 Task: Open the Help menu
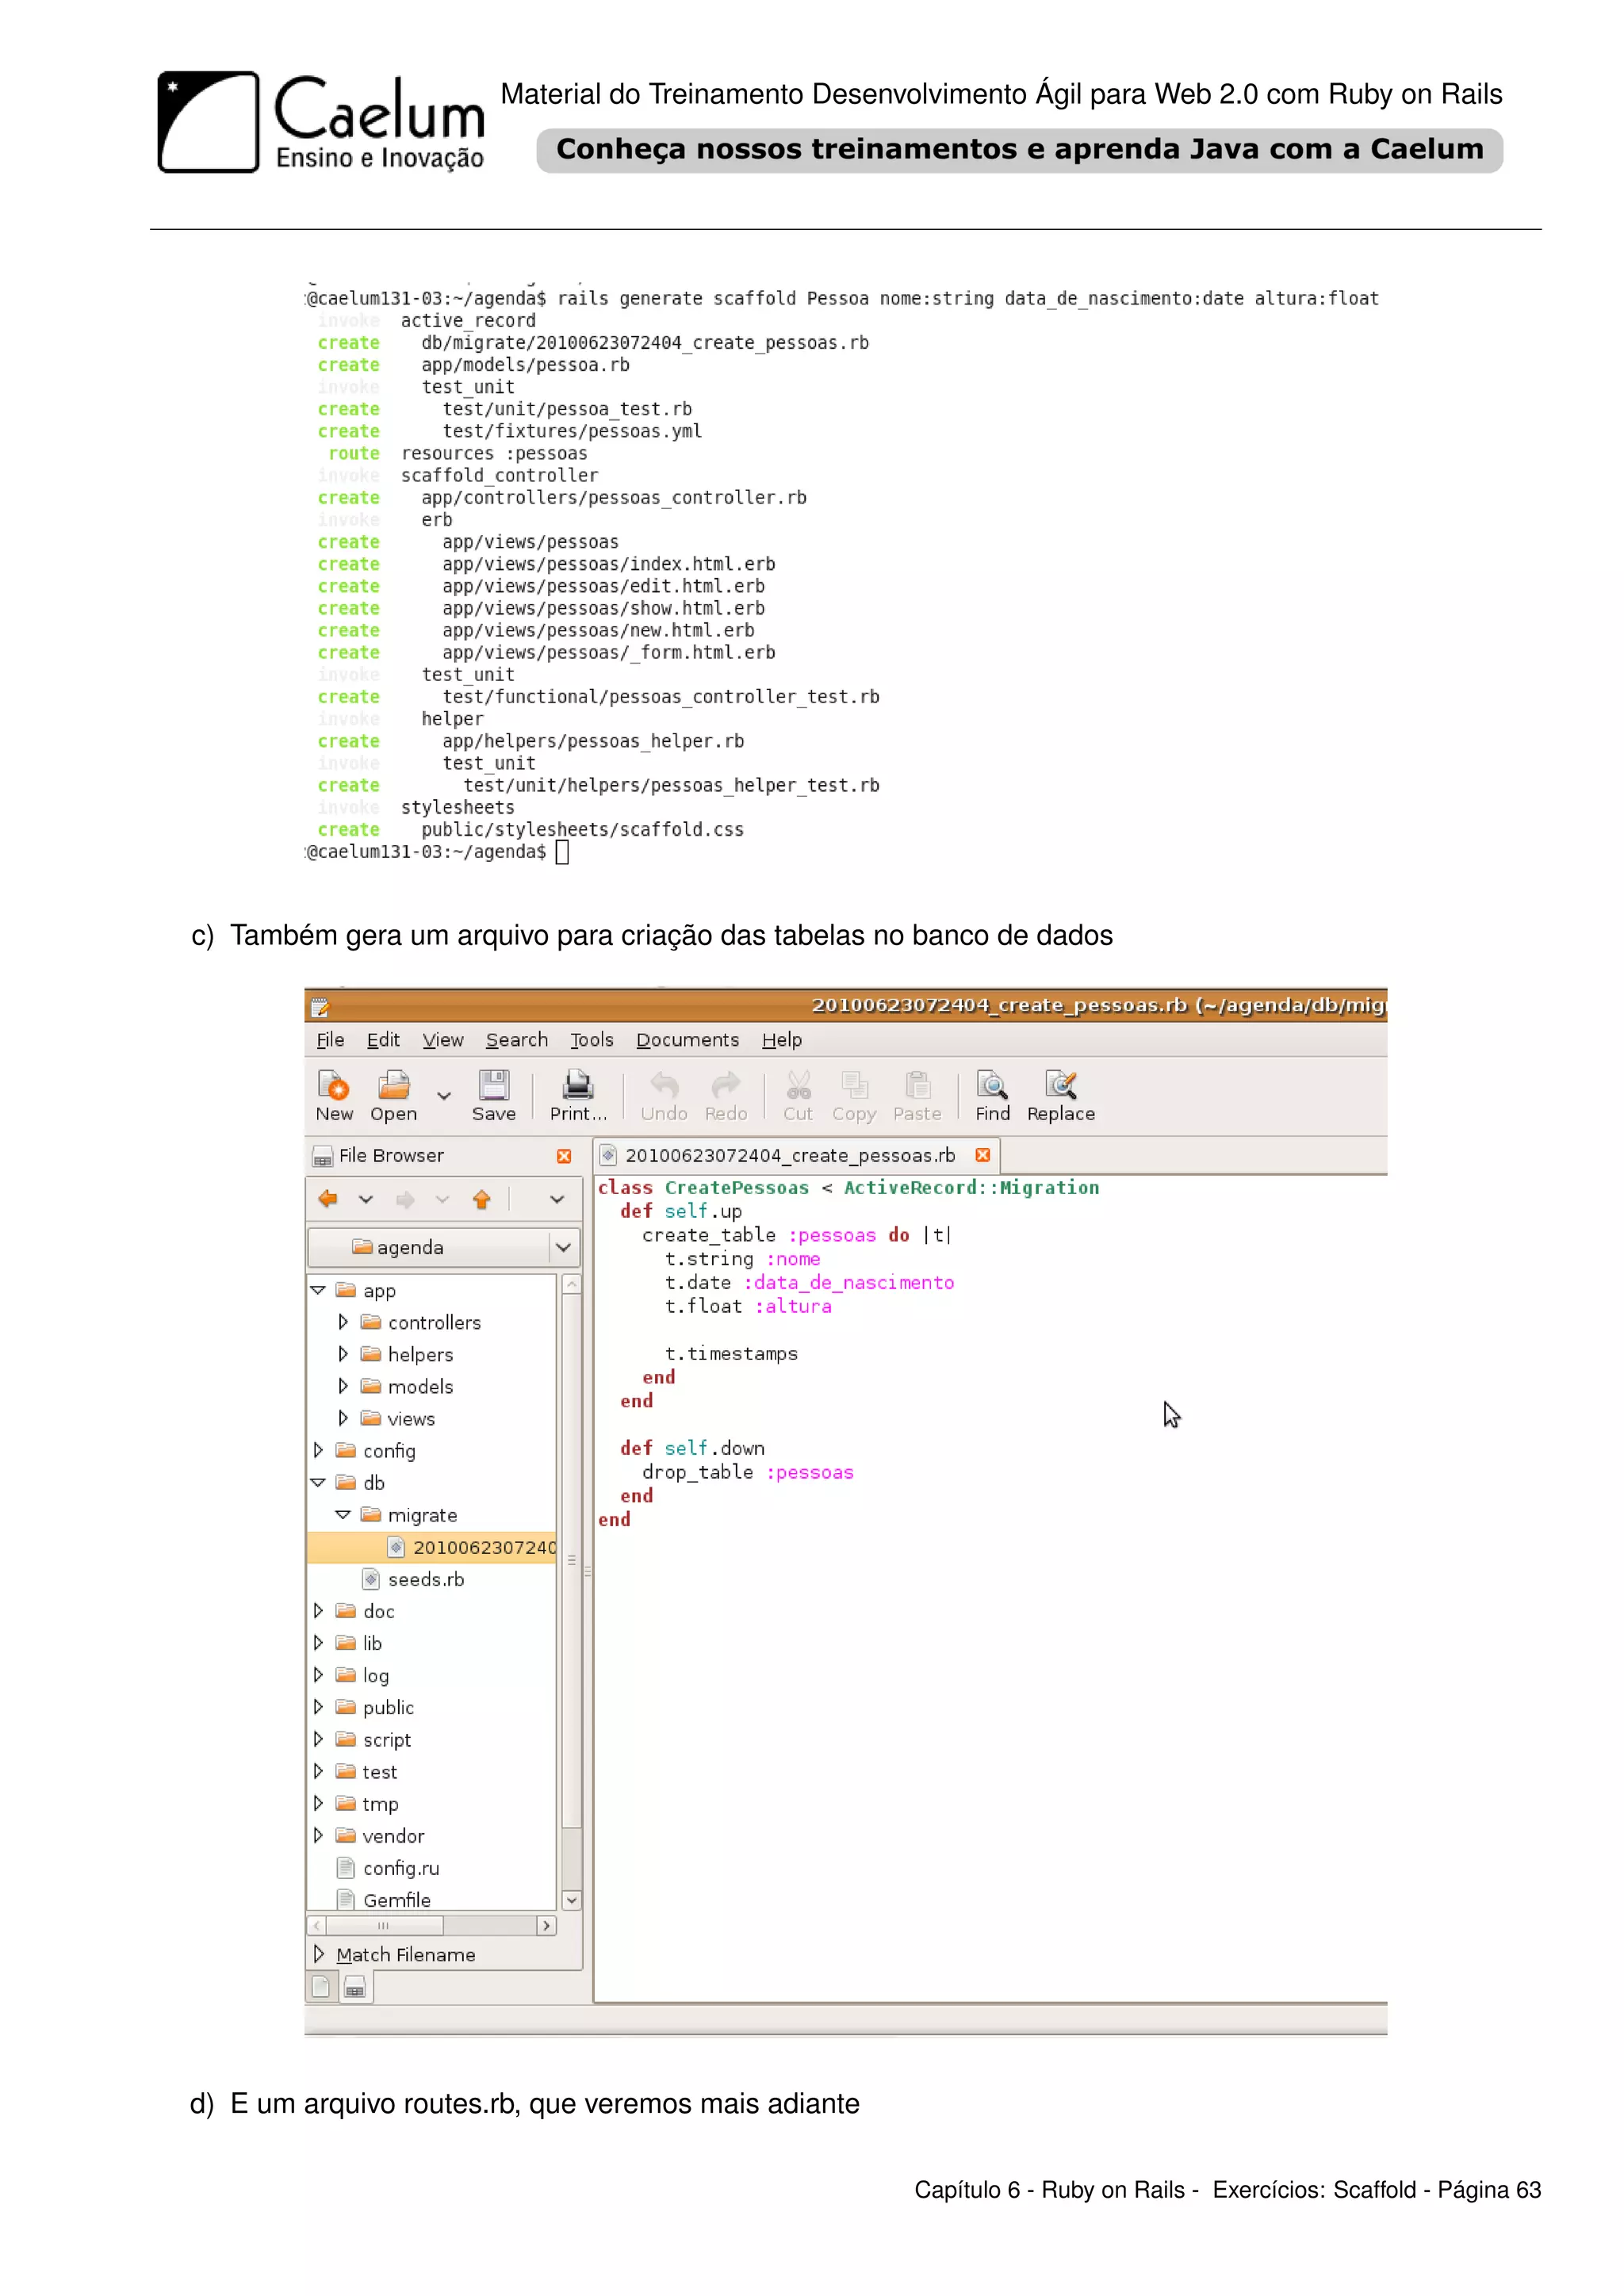point(782,1040)
